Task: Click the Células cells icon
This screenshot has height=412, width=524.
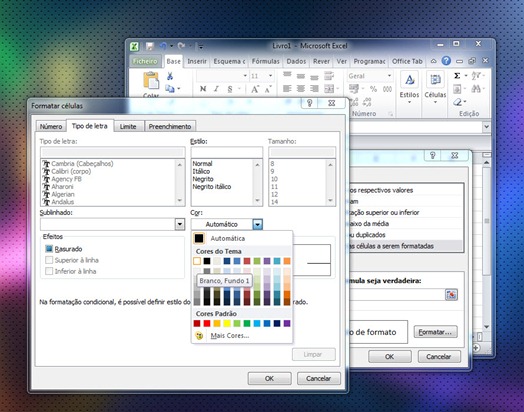Action: (435, 80)
